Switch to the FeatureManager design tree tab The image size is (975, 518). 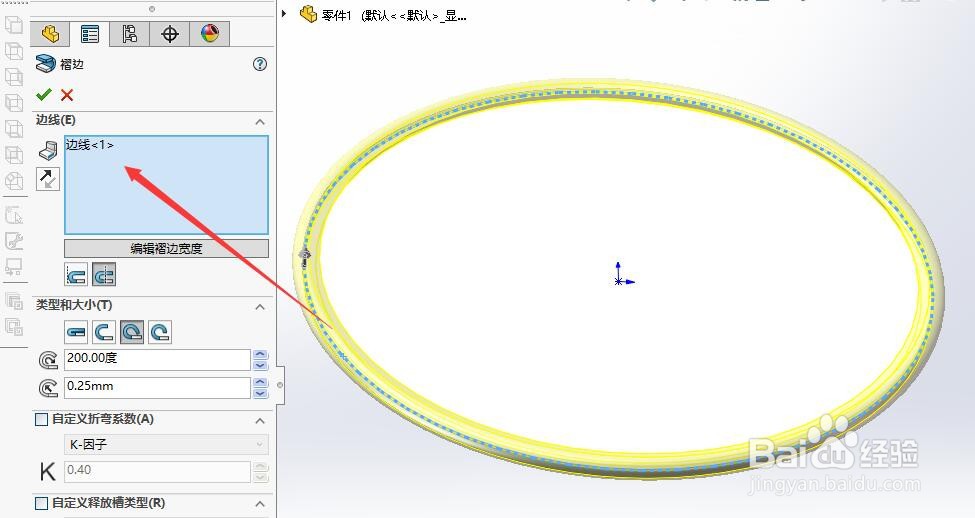point(50,34)
